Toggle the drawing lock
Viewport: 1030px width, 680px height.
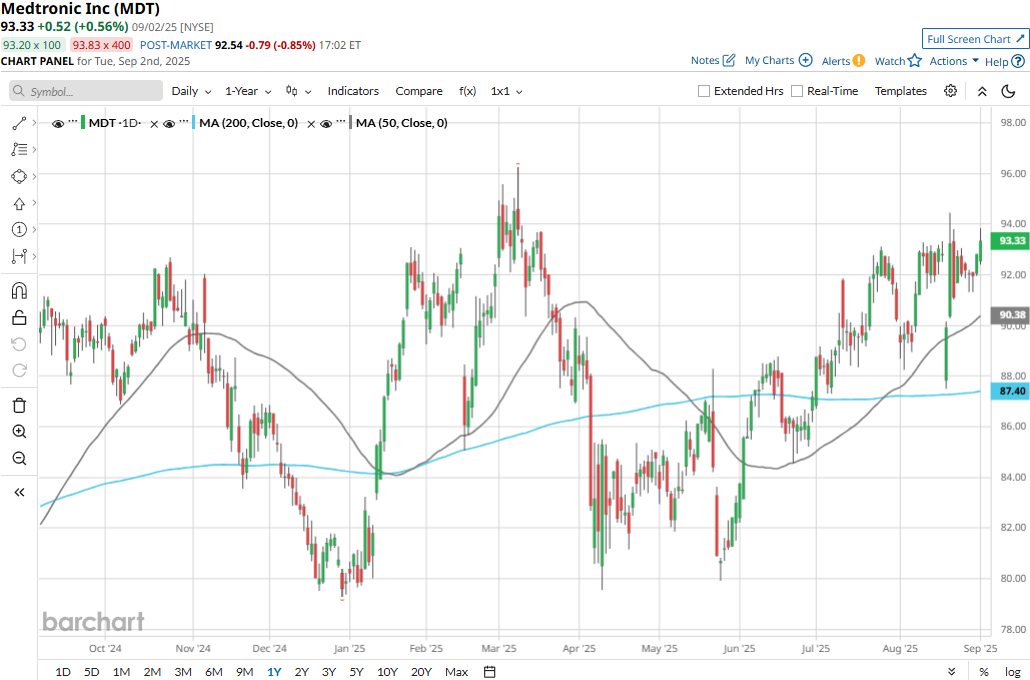coord(19,317)
